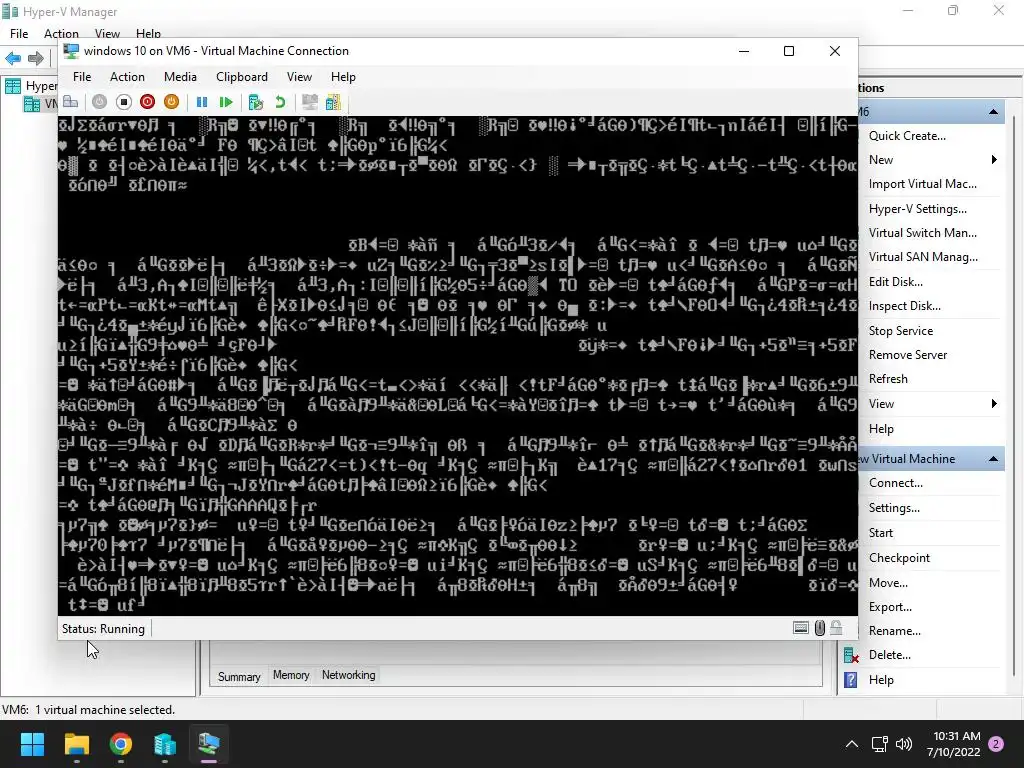Expand the New submenu arrow
Screen dimensions: 1024x768
[994, 160]
